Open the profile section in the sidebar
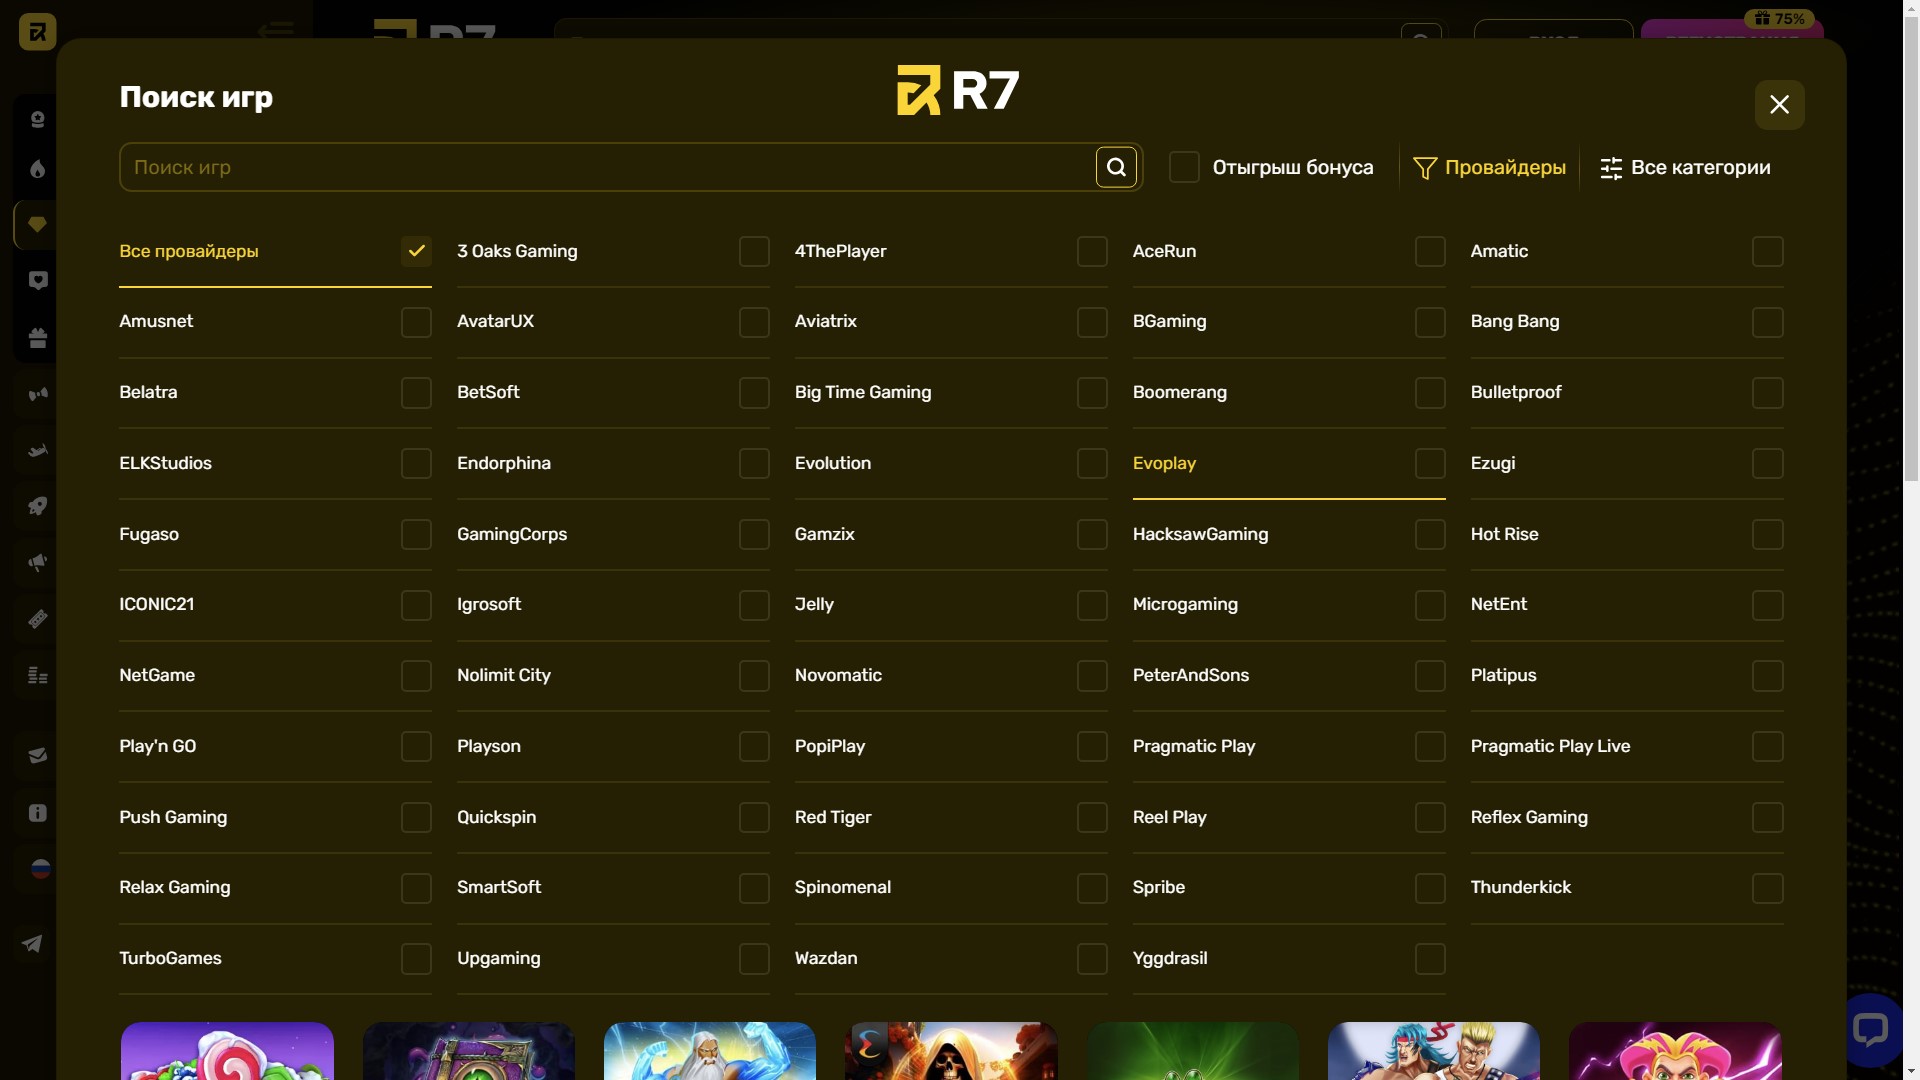The height and width of the screenshot is (1080, 1920). [x=37, y=118]
